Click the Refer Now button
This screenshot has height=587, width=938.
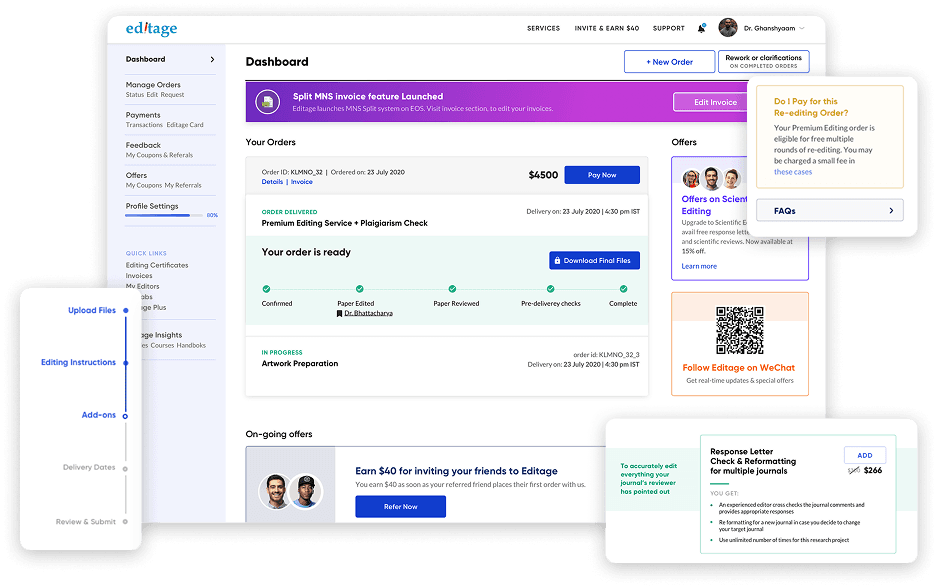(x=400, y=507)
